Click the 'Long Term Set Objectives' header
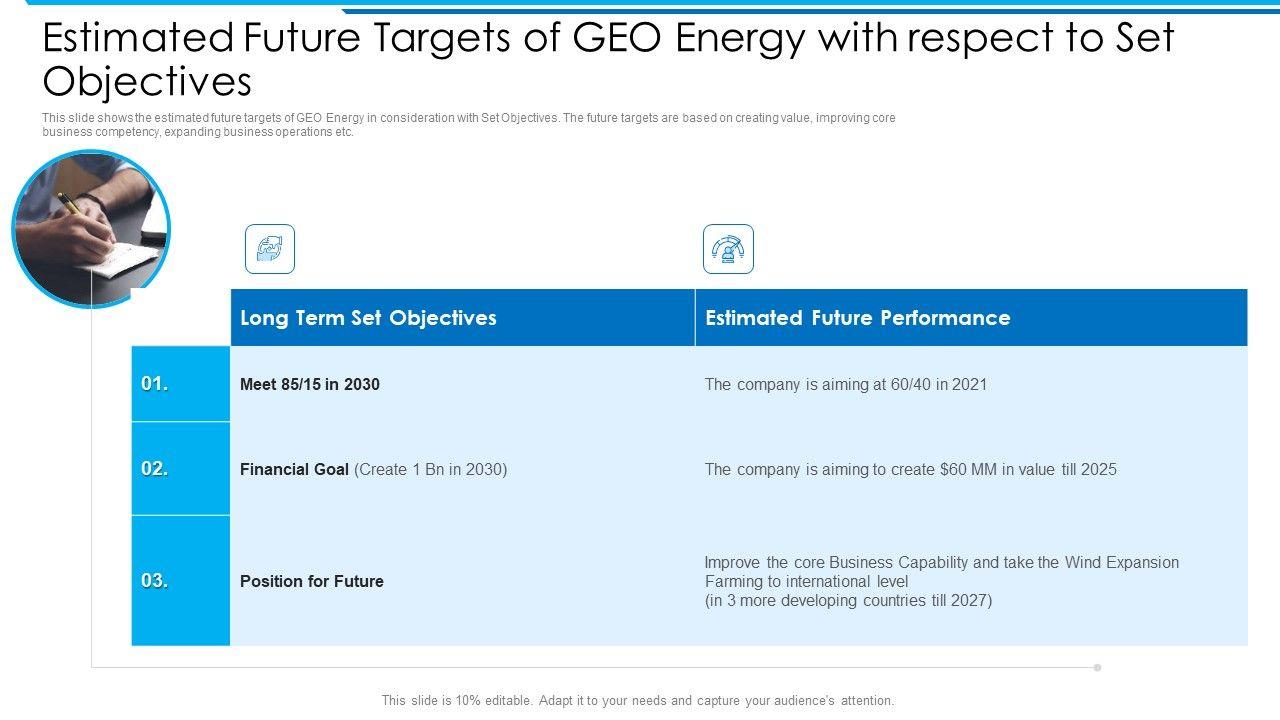This screenshot has height=720, width=1280. click(x=368, y=318)
